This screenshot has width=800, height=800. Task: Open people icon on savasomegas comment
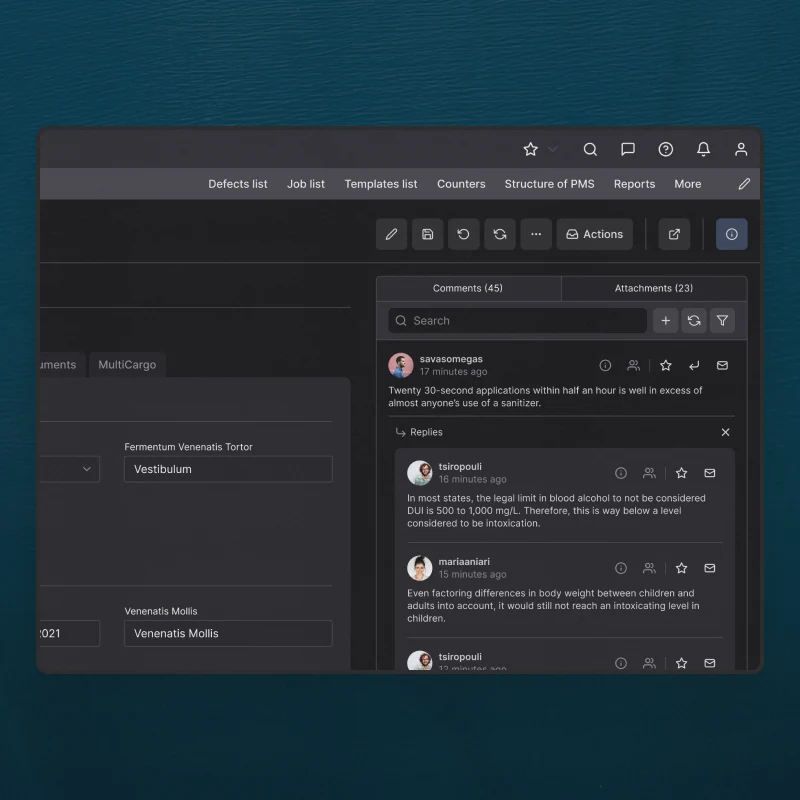click(x=633, y=365)
